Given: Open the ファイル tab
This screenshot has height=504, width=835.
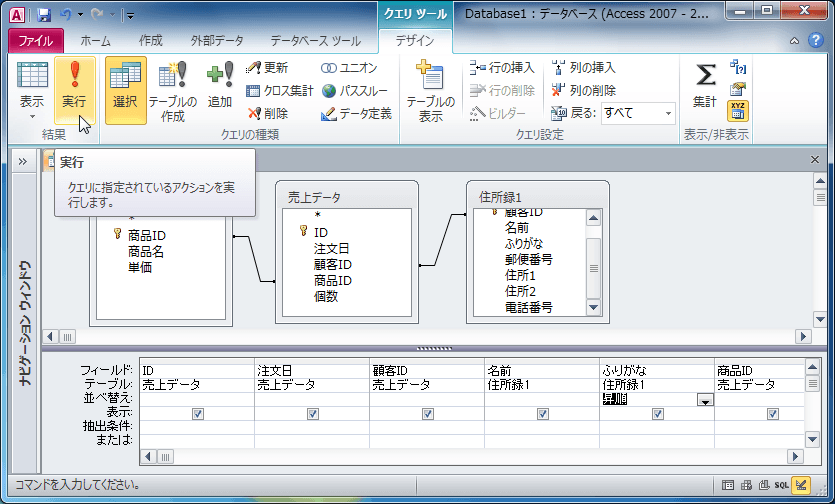Looking at the screenshot, I should 36,40.
